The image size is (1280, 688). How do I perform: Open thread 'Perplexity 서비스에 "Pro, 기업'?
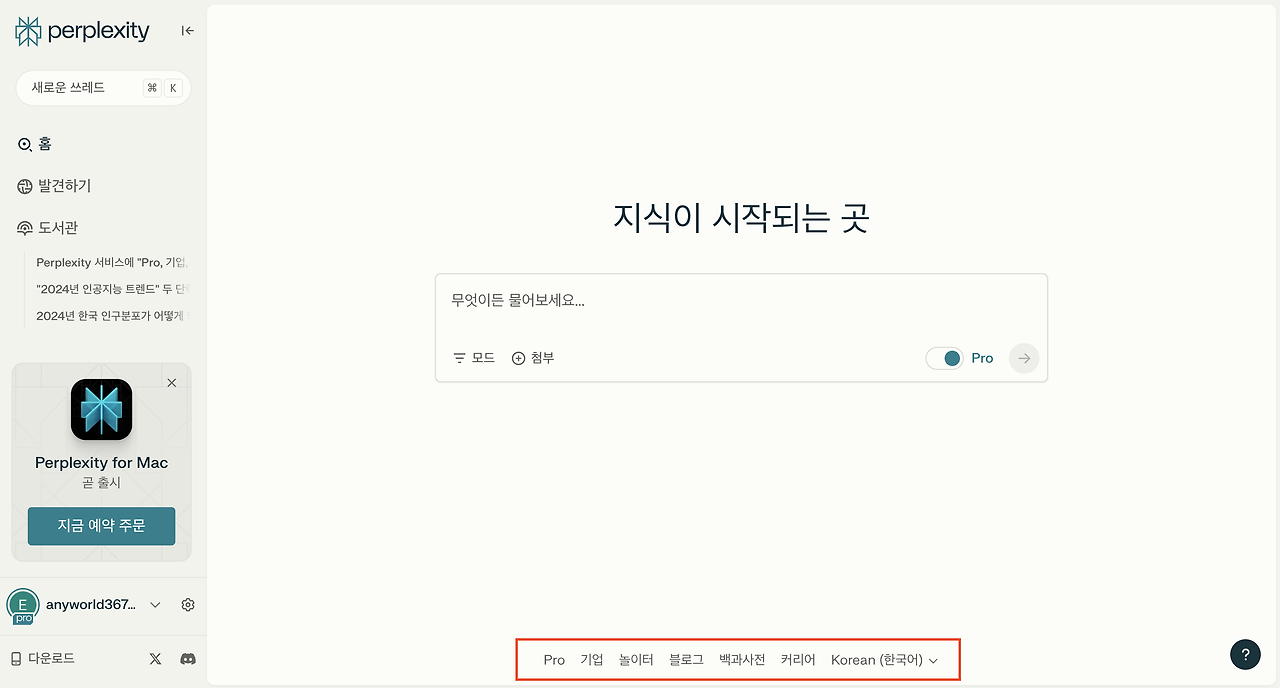tap(112, 263)
